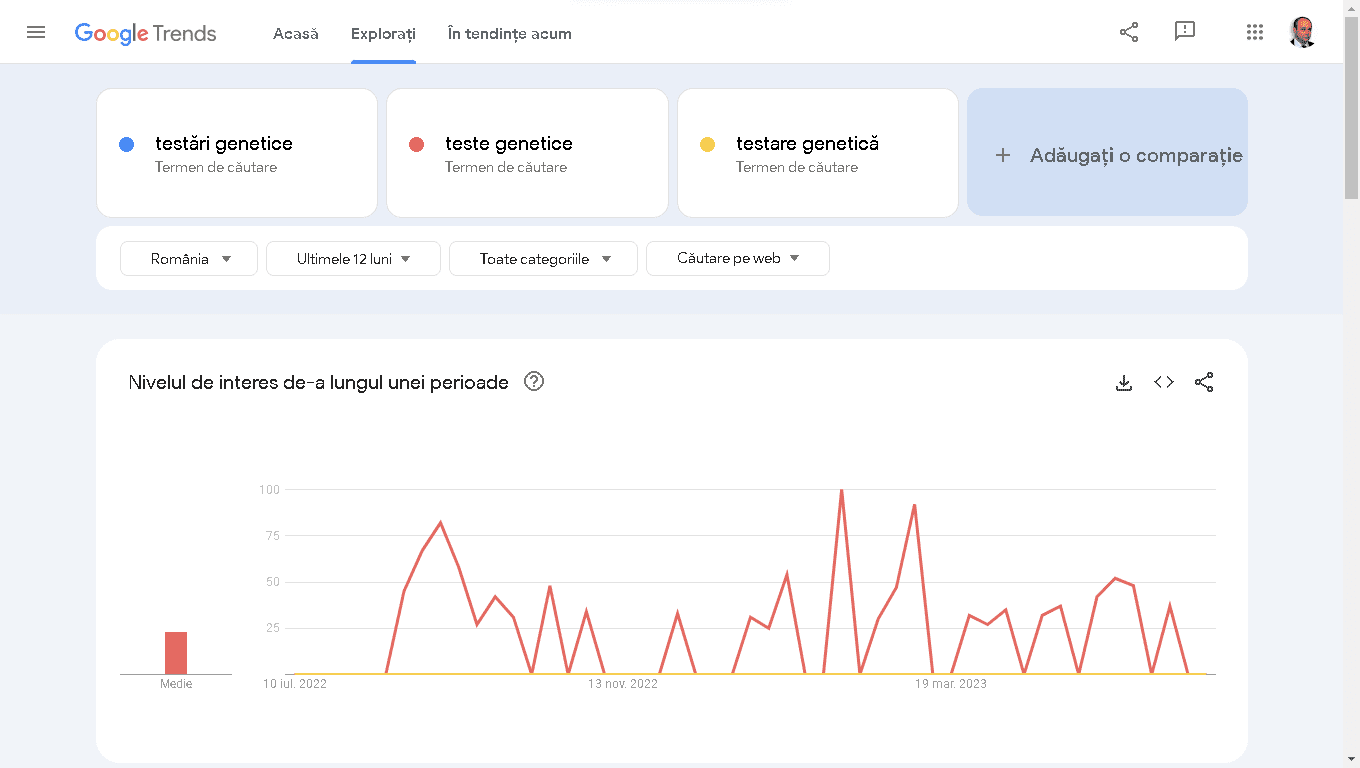The image size is (1360, 768).
Task: Open help for Nivelul de interes
Action: tap(534, 382)
